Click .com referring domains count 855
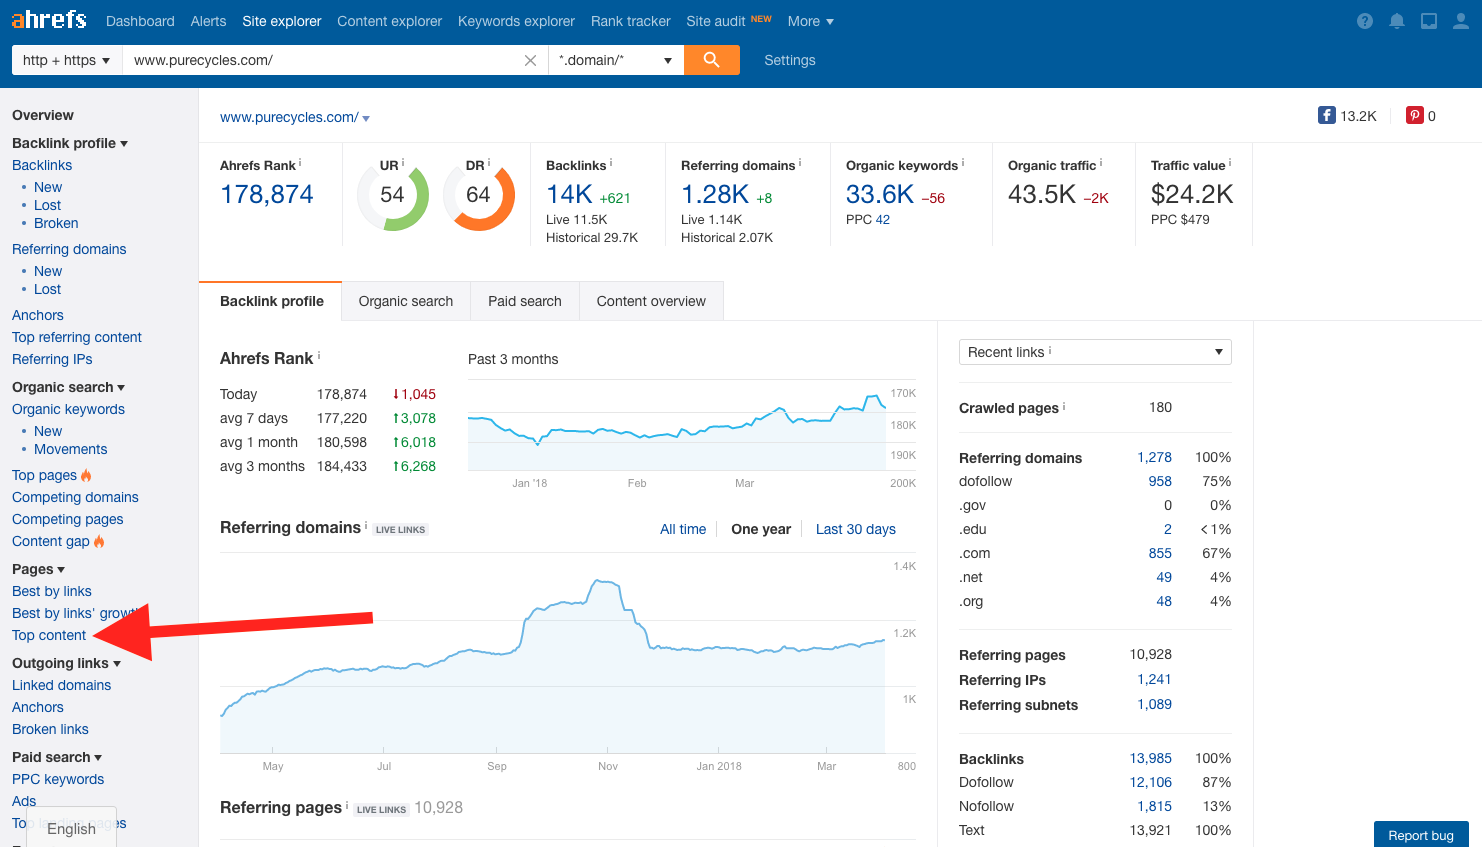Screen dimensions: 1482x847 [x=1160, y=553]
